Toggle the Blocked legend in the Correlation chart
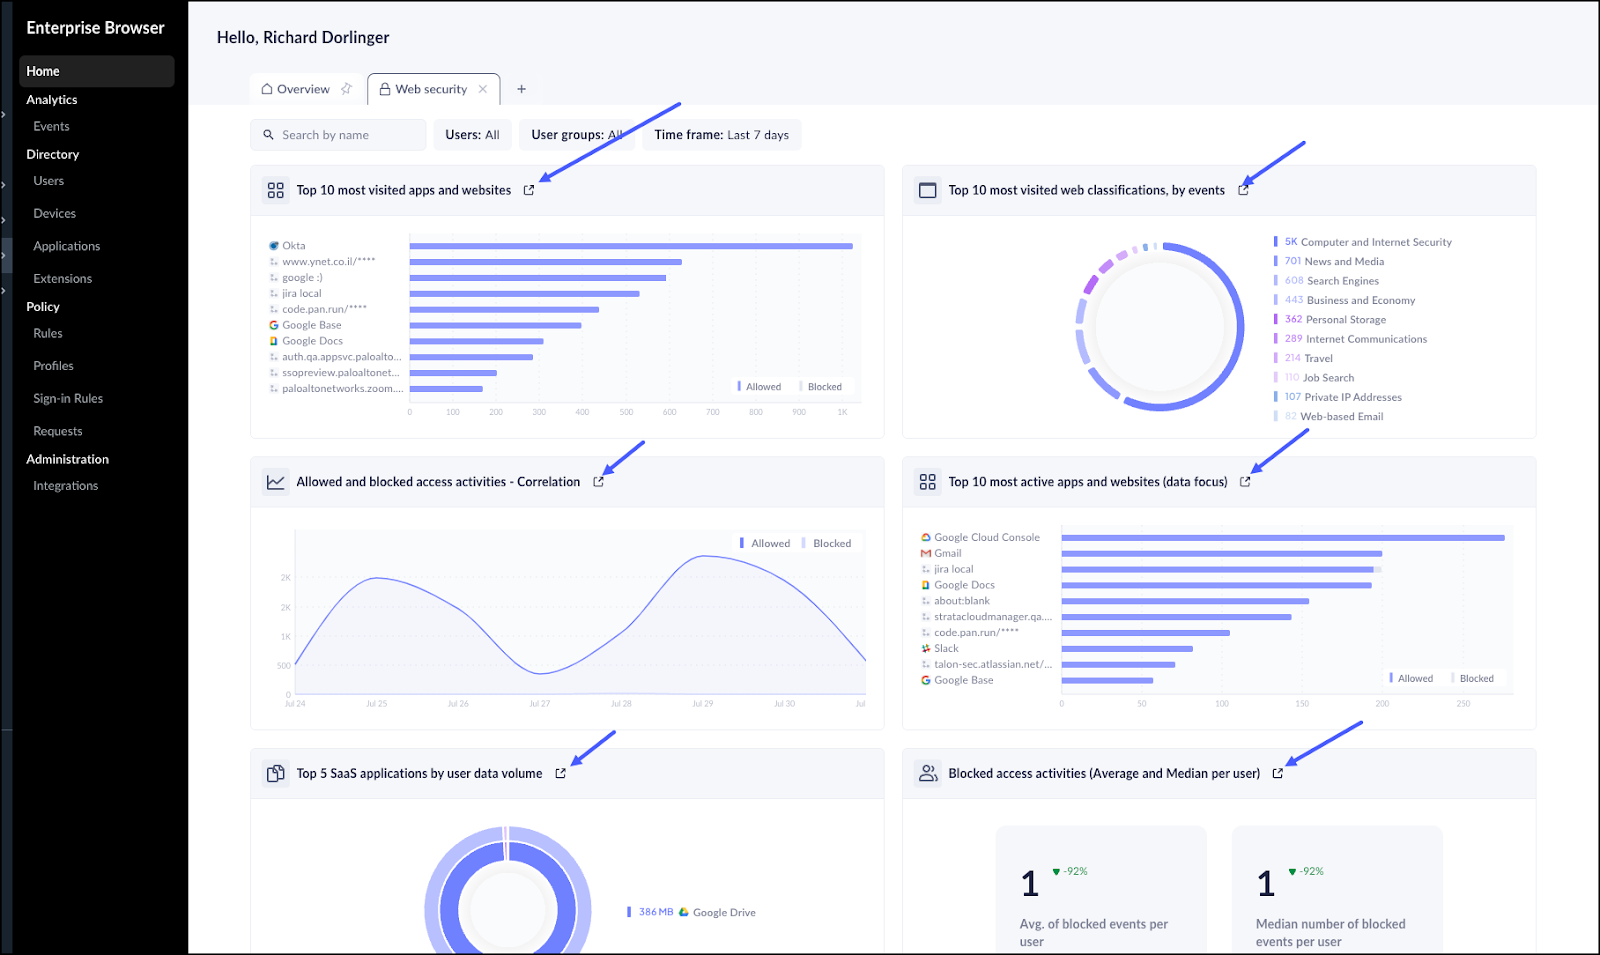 tap(827, 543)
